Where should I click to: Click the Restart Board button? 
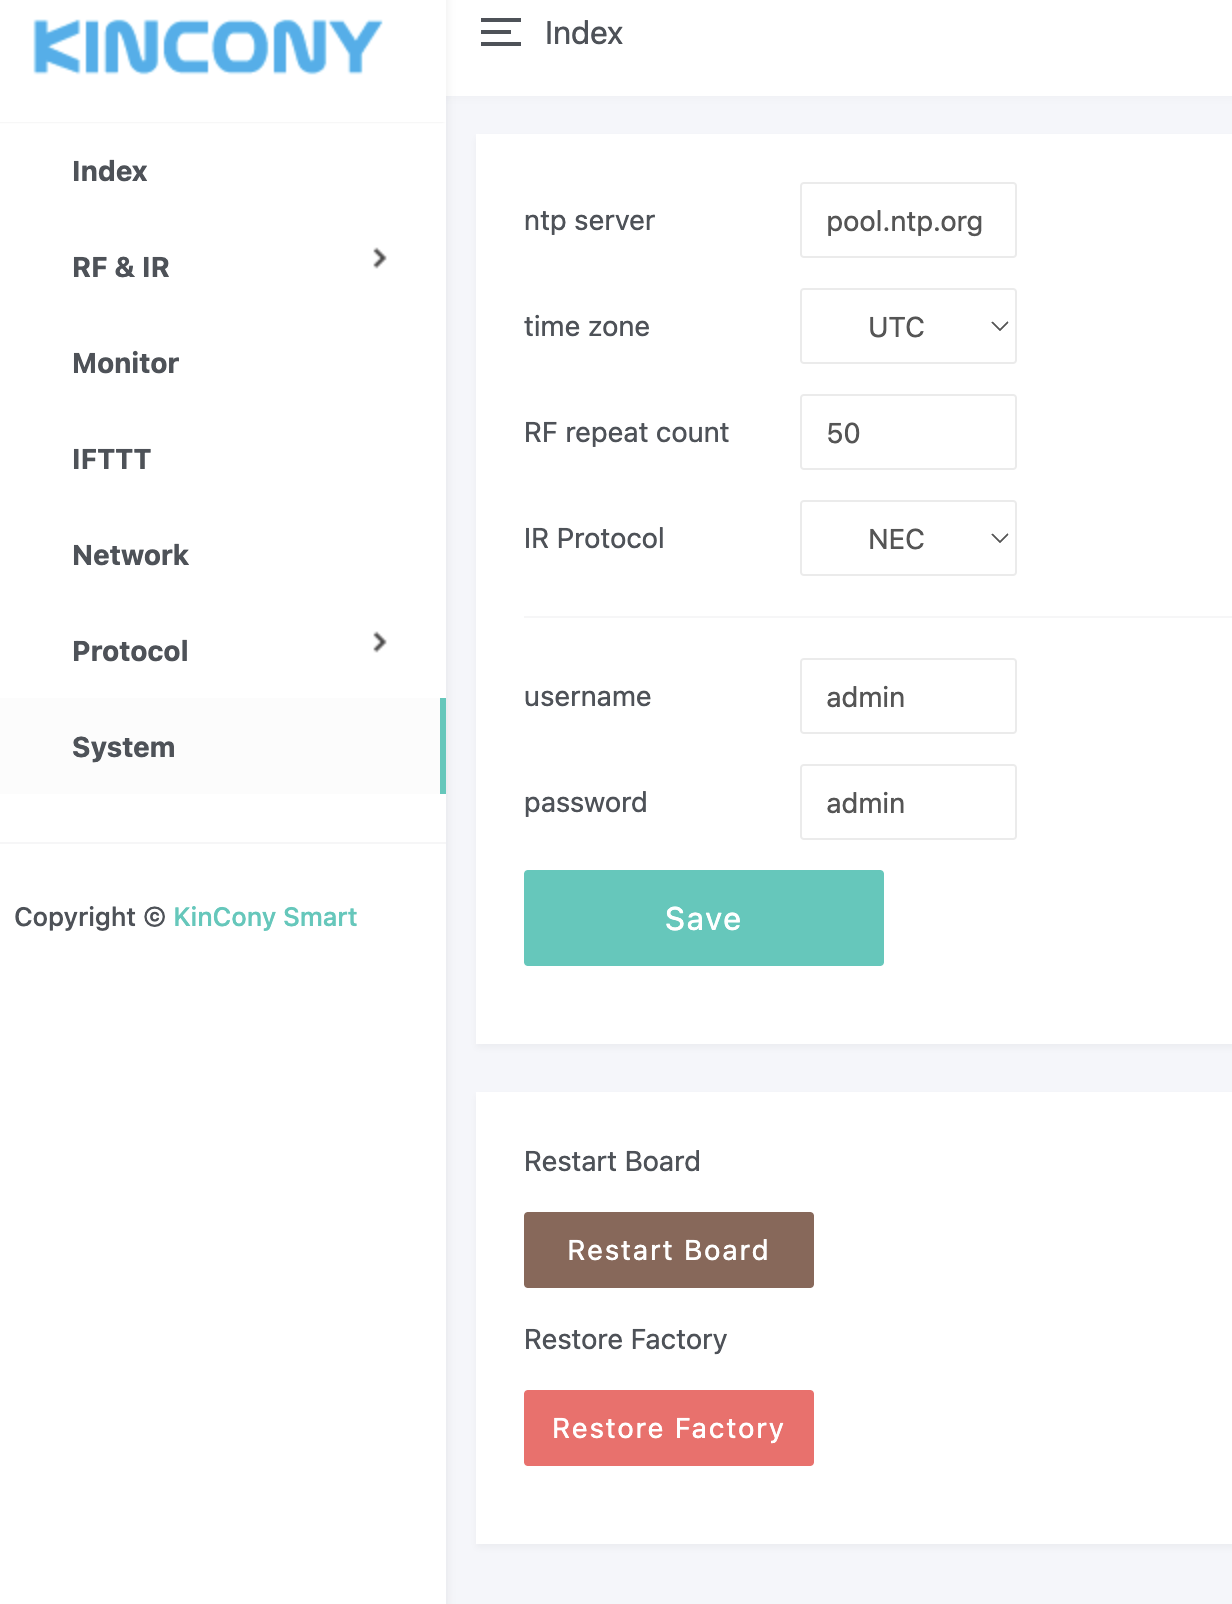668,1250
